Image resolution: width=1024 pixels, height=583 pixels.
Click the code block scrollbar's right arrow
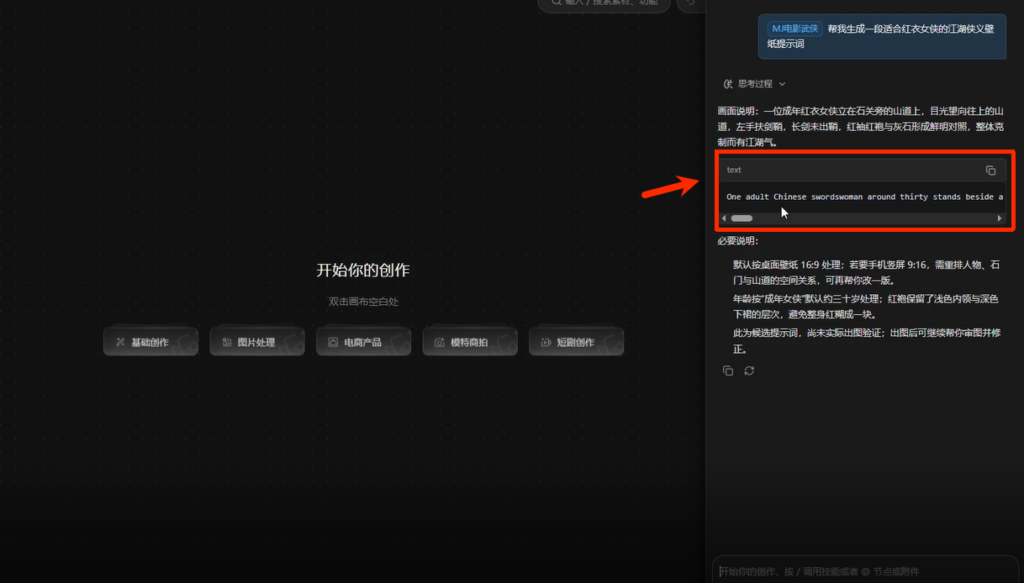[x=999, y=218]
